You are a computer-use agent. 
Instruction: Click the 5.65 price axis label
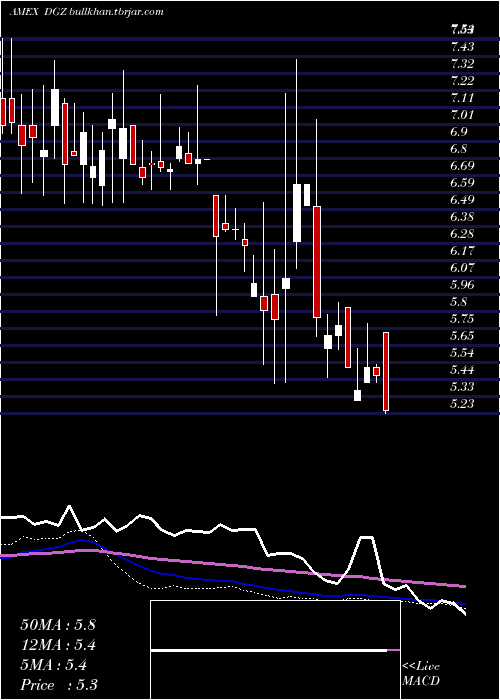pos(462,336)
